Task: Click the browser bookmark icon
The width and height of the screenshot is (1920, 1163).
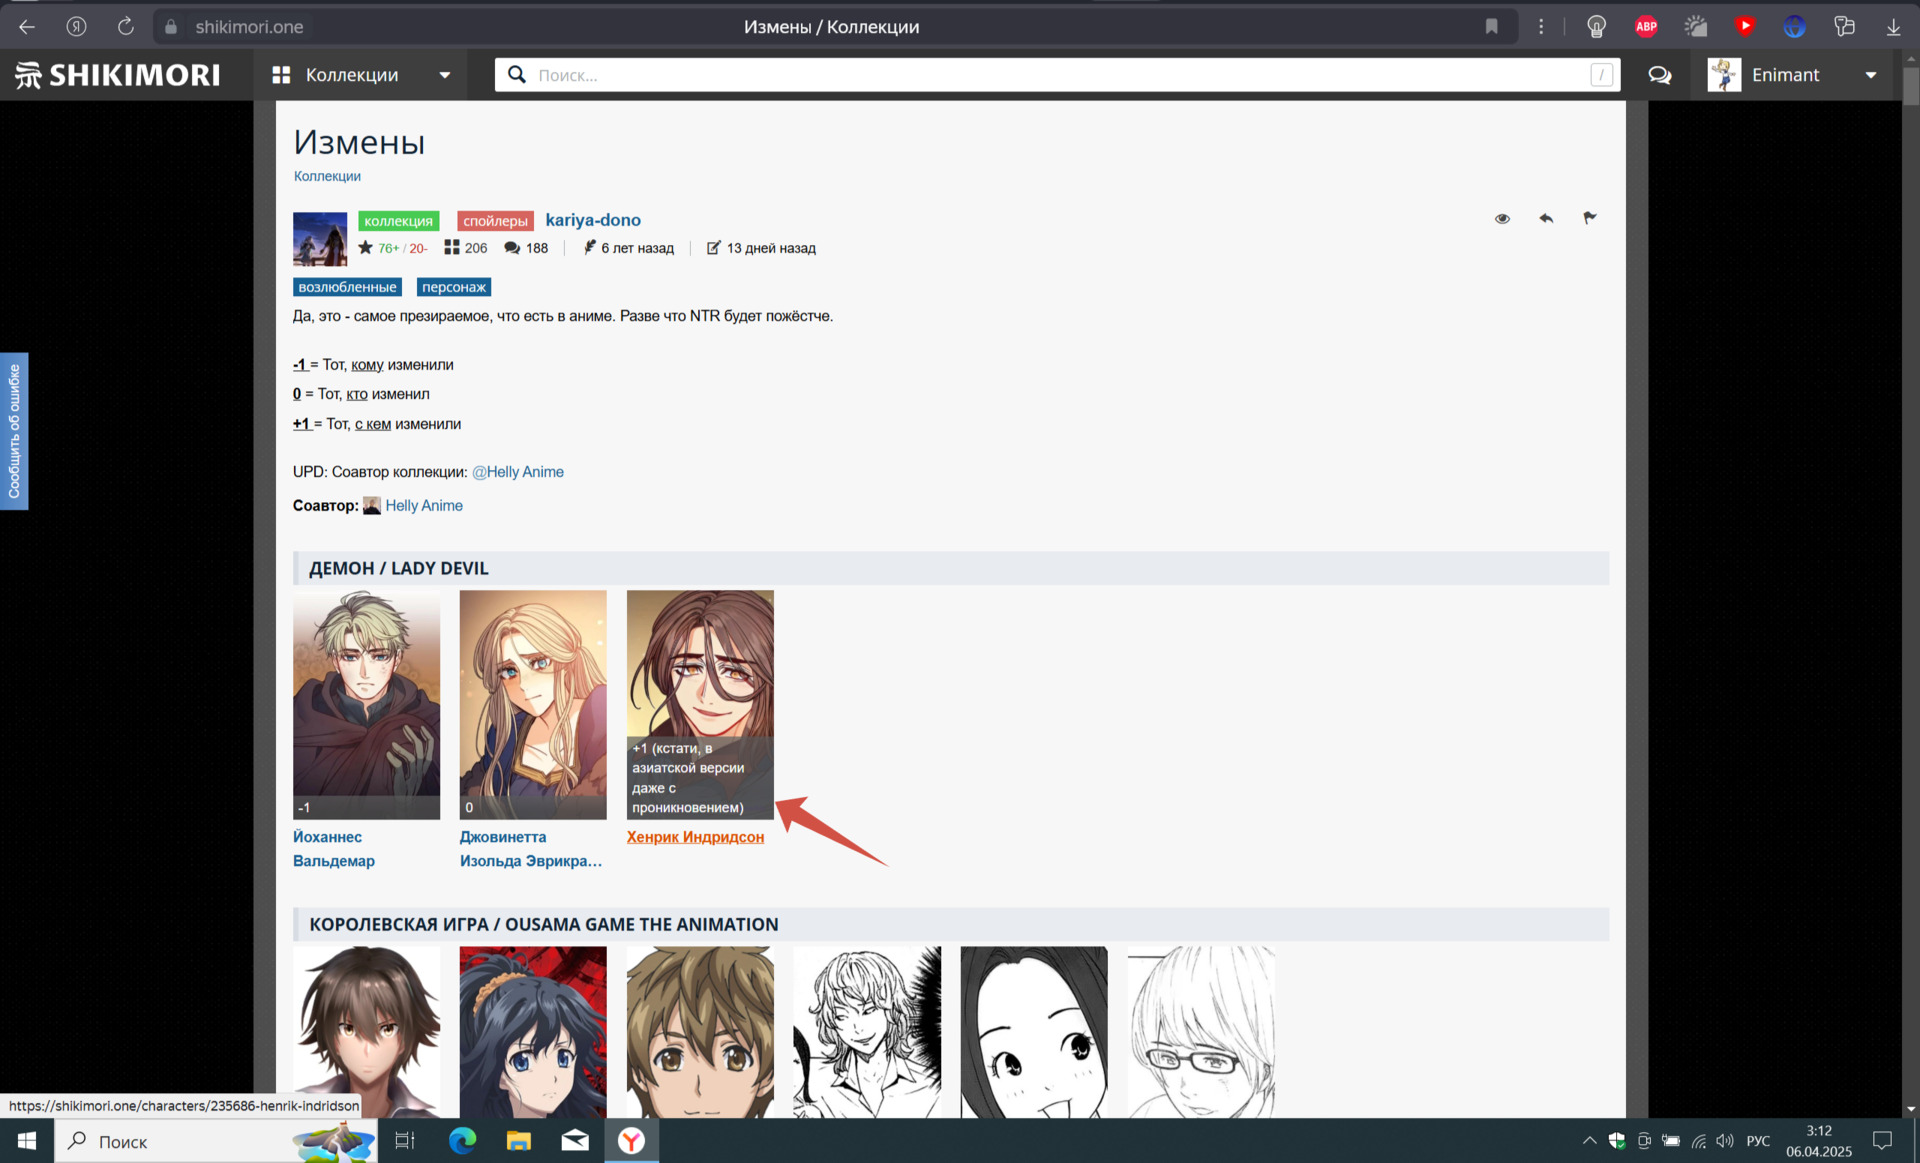Action: [1492, 27]
